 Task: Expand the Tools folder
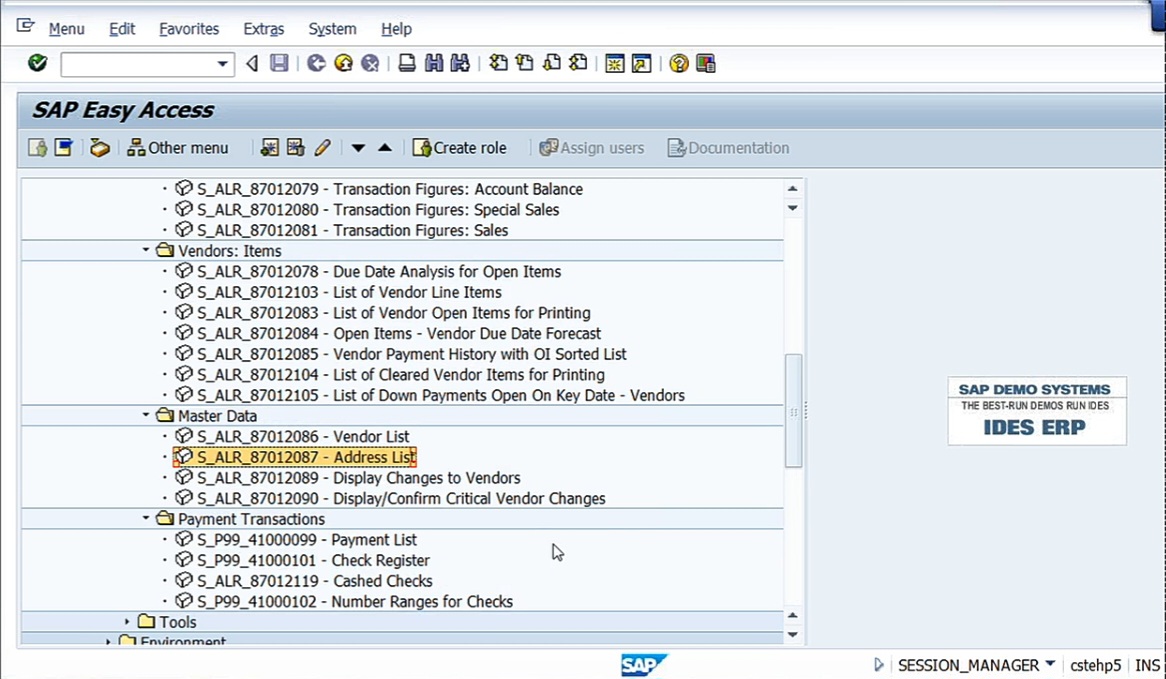127,621
